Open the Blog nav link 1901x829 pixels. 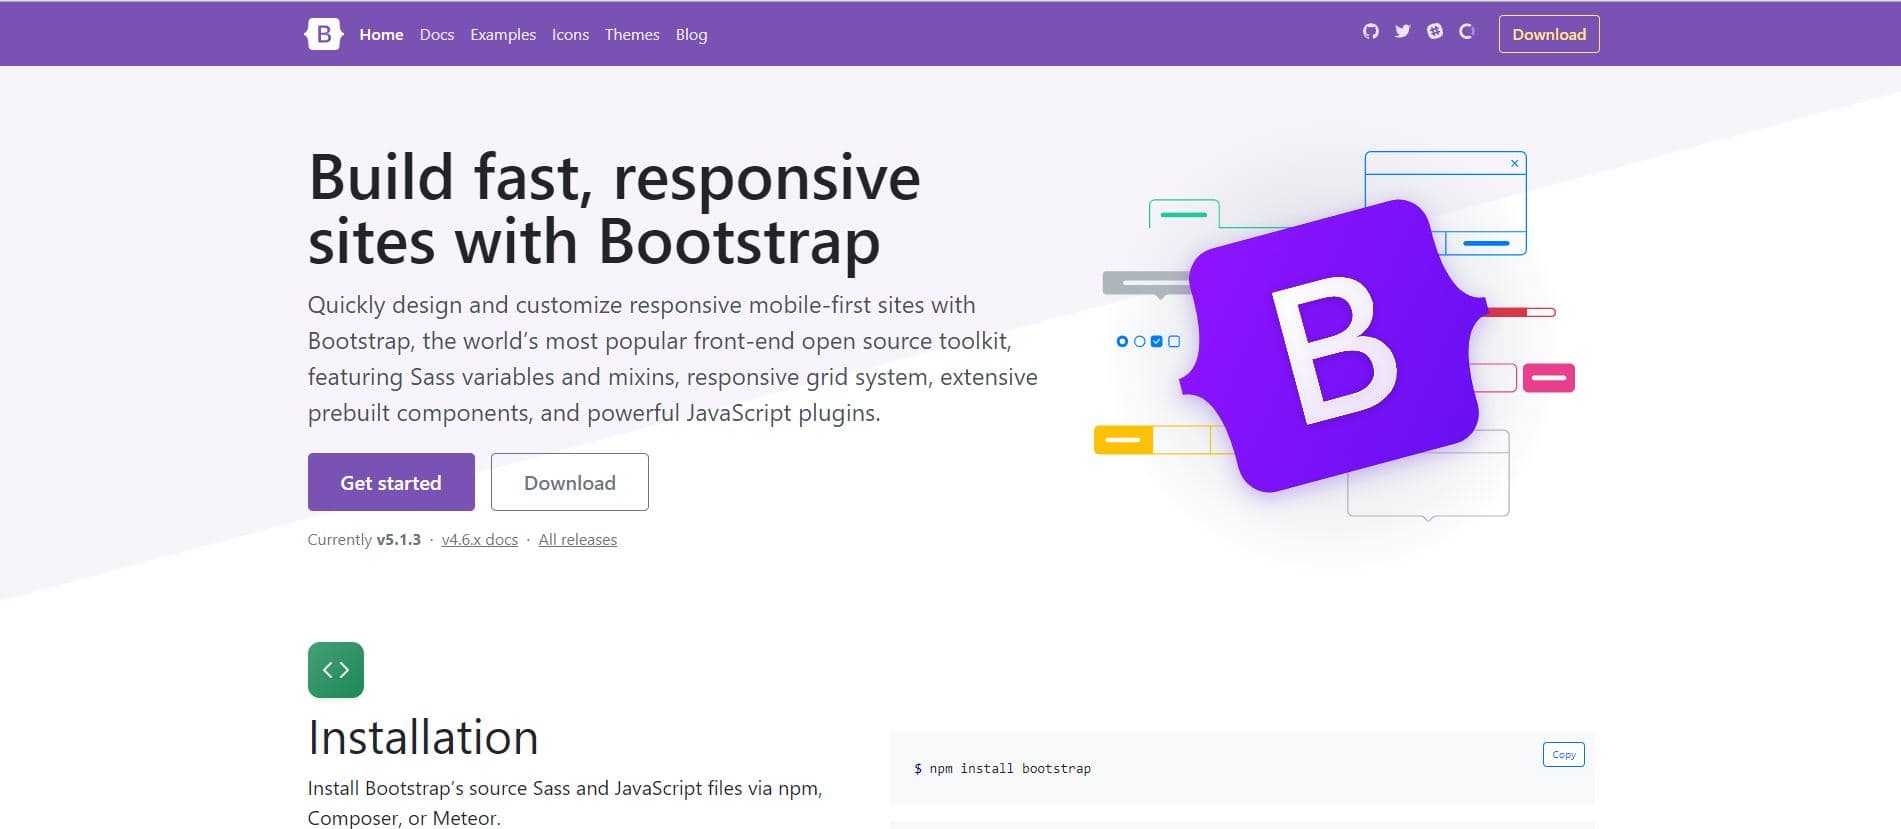click(x=691, y=34)
